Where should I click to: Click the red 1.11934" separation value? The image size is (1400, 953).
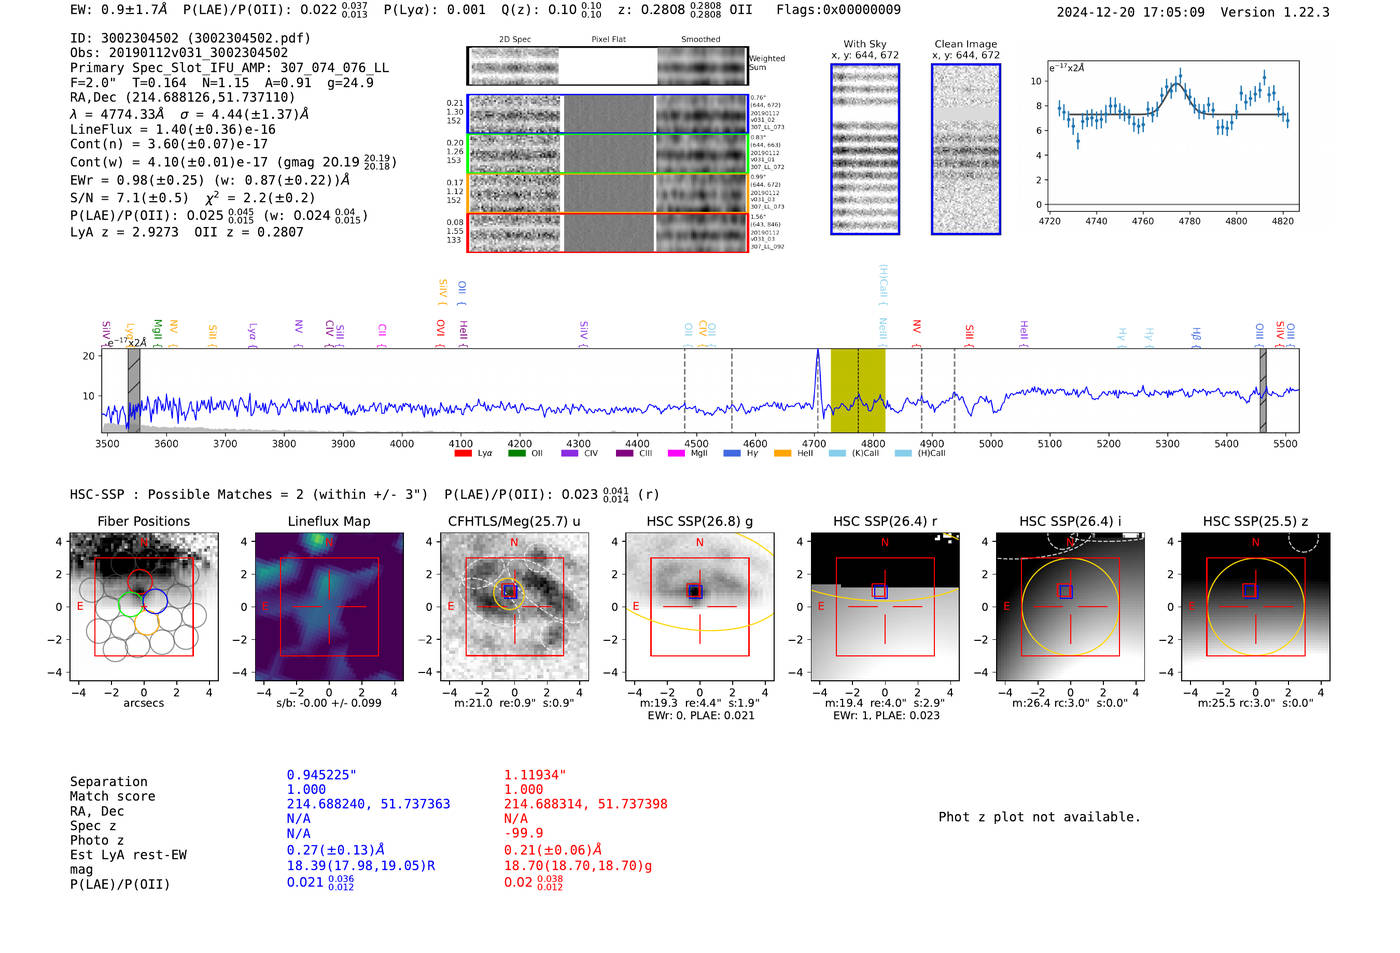(535, 775)
